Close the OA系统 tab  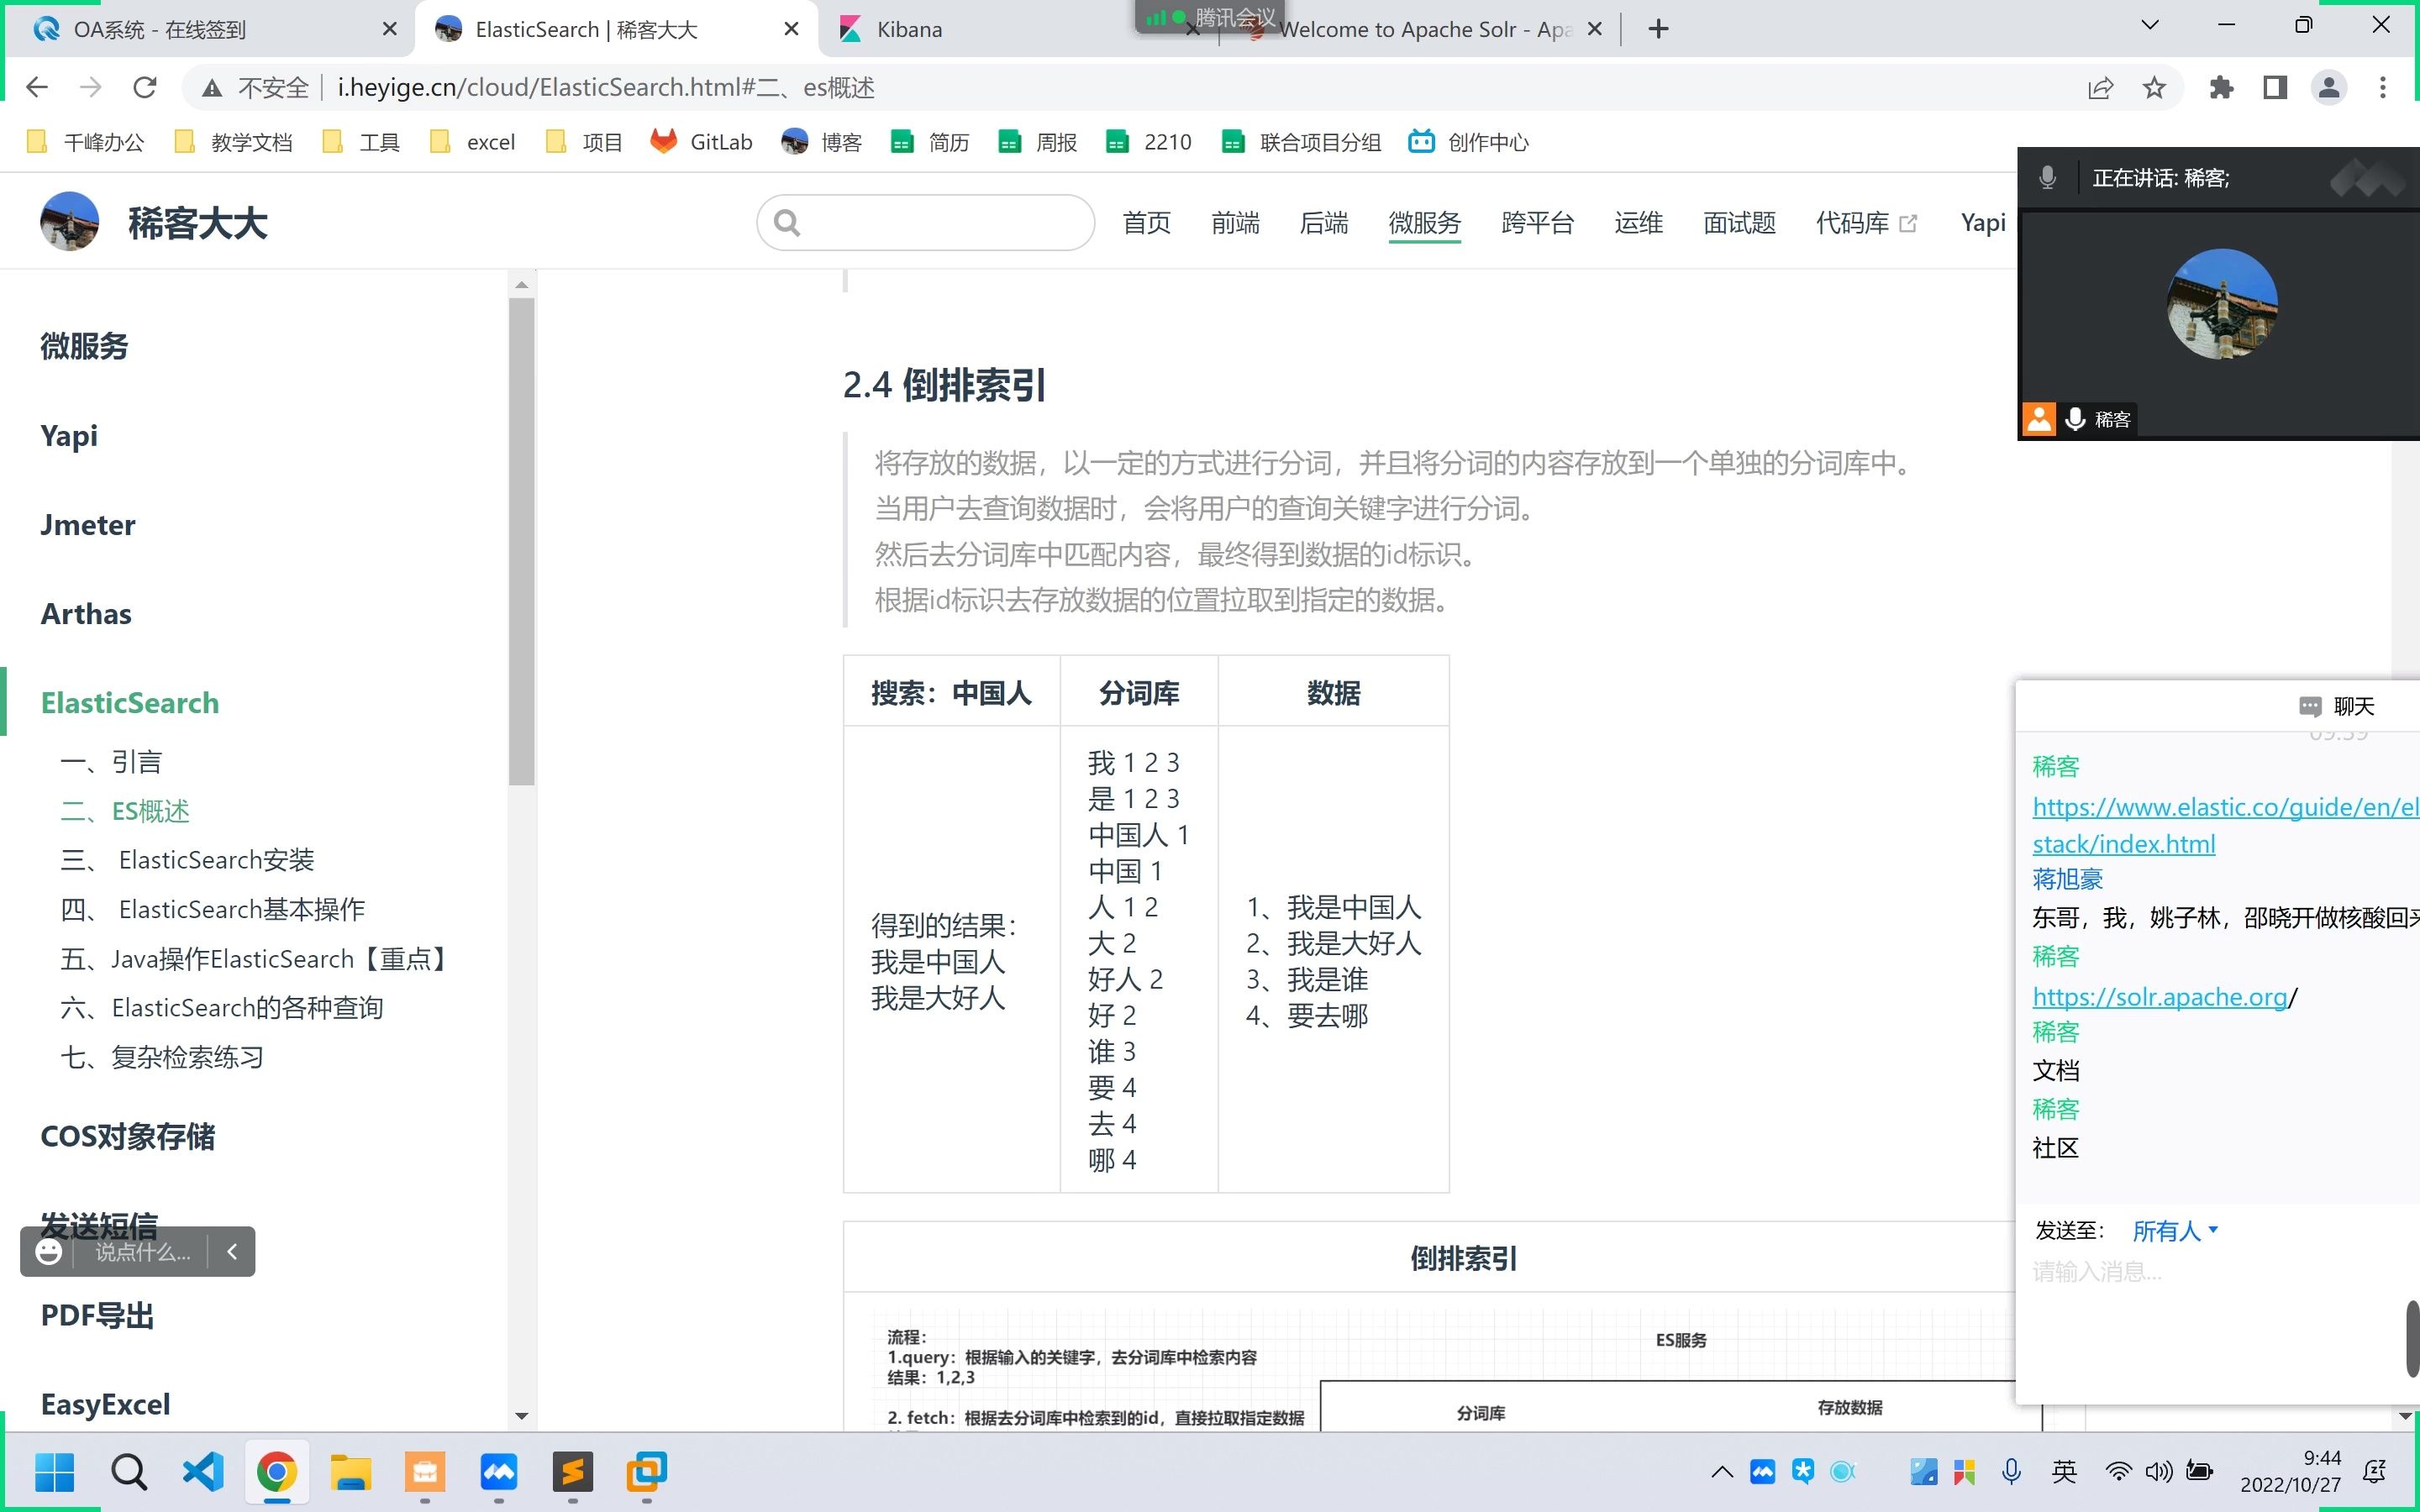tap(390, 29)
